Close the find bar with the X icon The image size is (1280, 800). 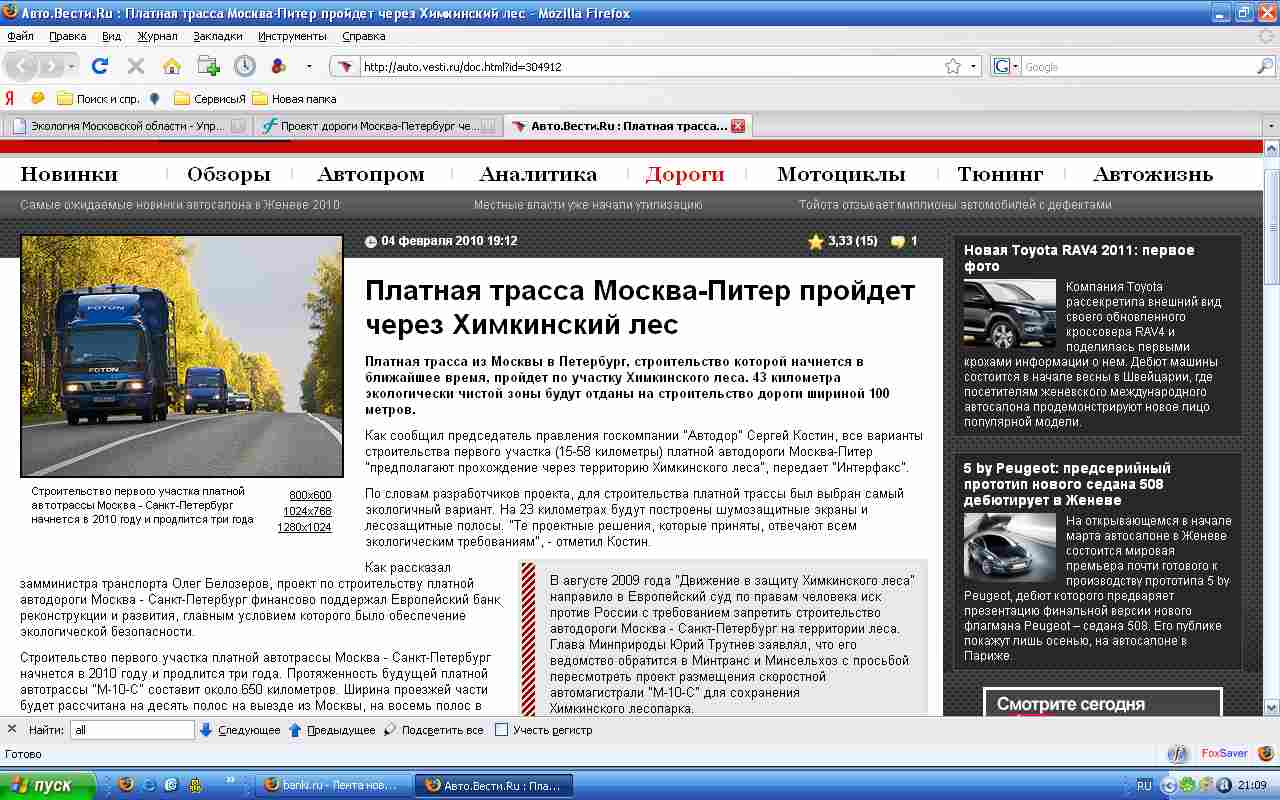click(12, 729)
